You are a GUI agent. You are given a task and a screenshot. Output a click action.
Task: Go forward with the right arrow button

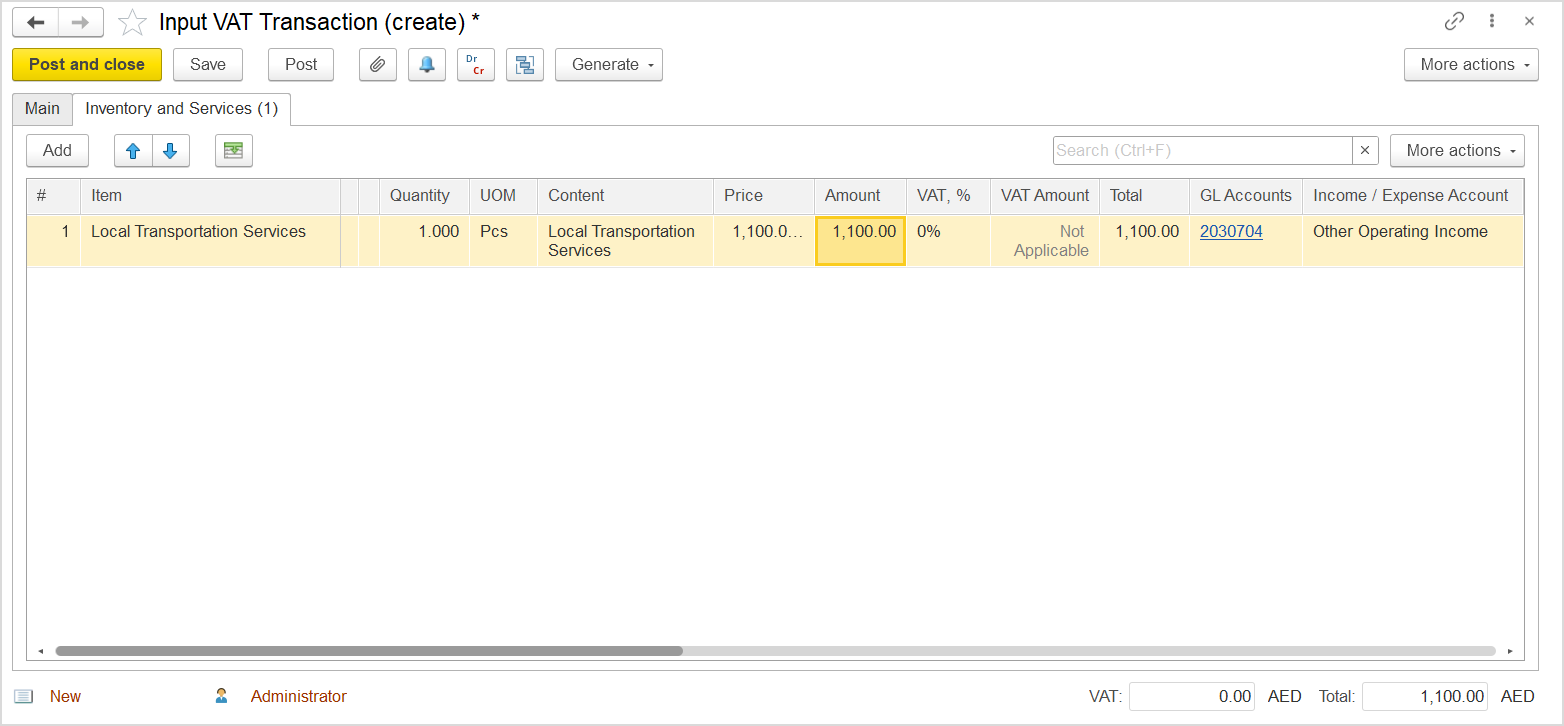coord(80,22)
